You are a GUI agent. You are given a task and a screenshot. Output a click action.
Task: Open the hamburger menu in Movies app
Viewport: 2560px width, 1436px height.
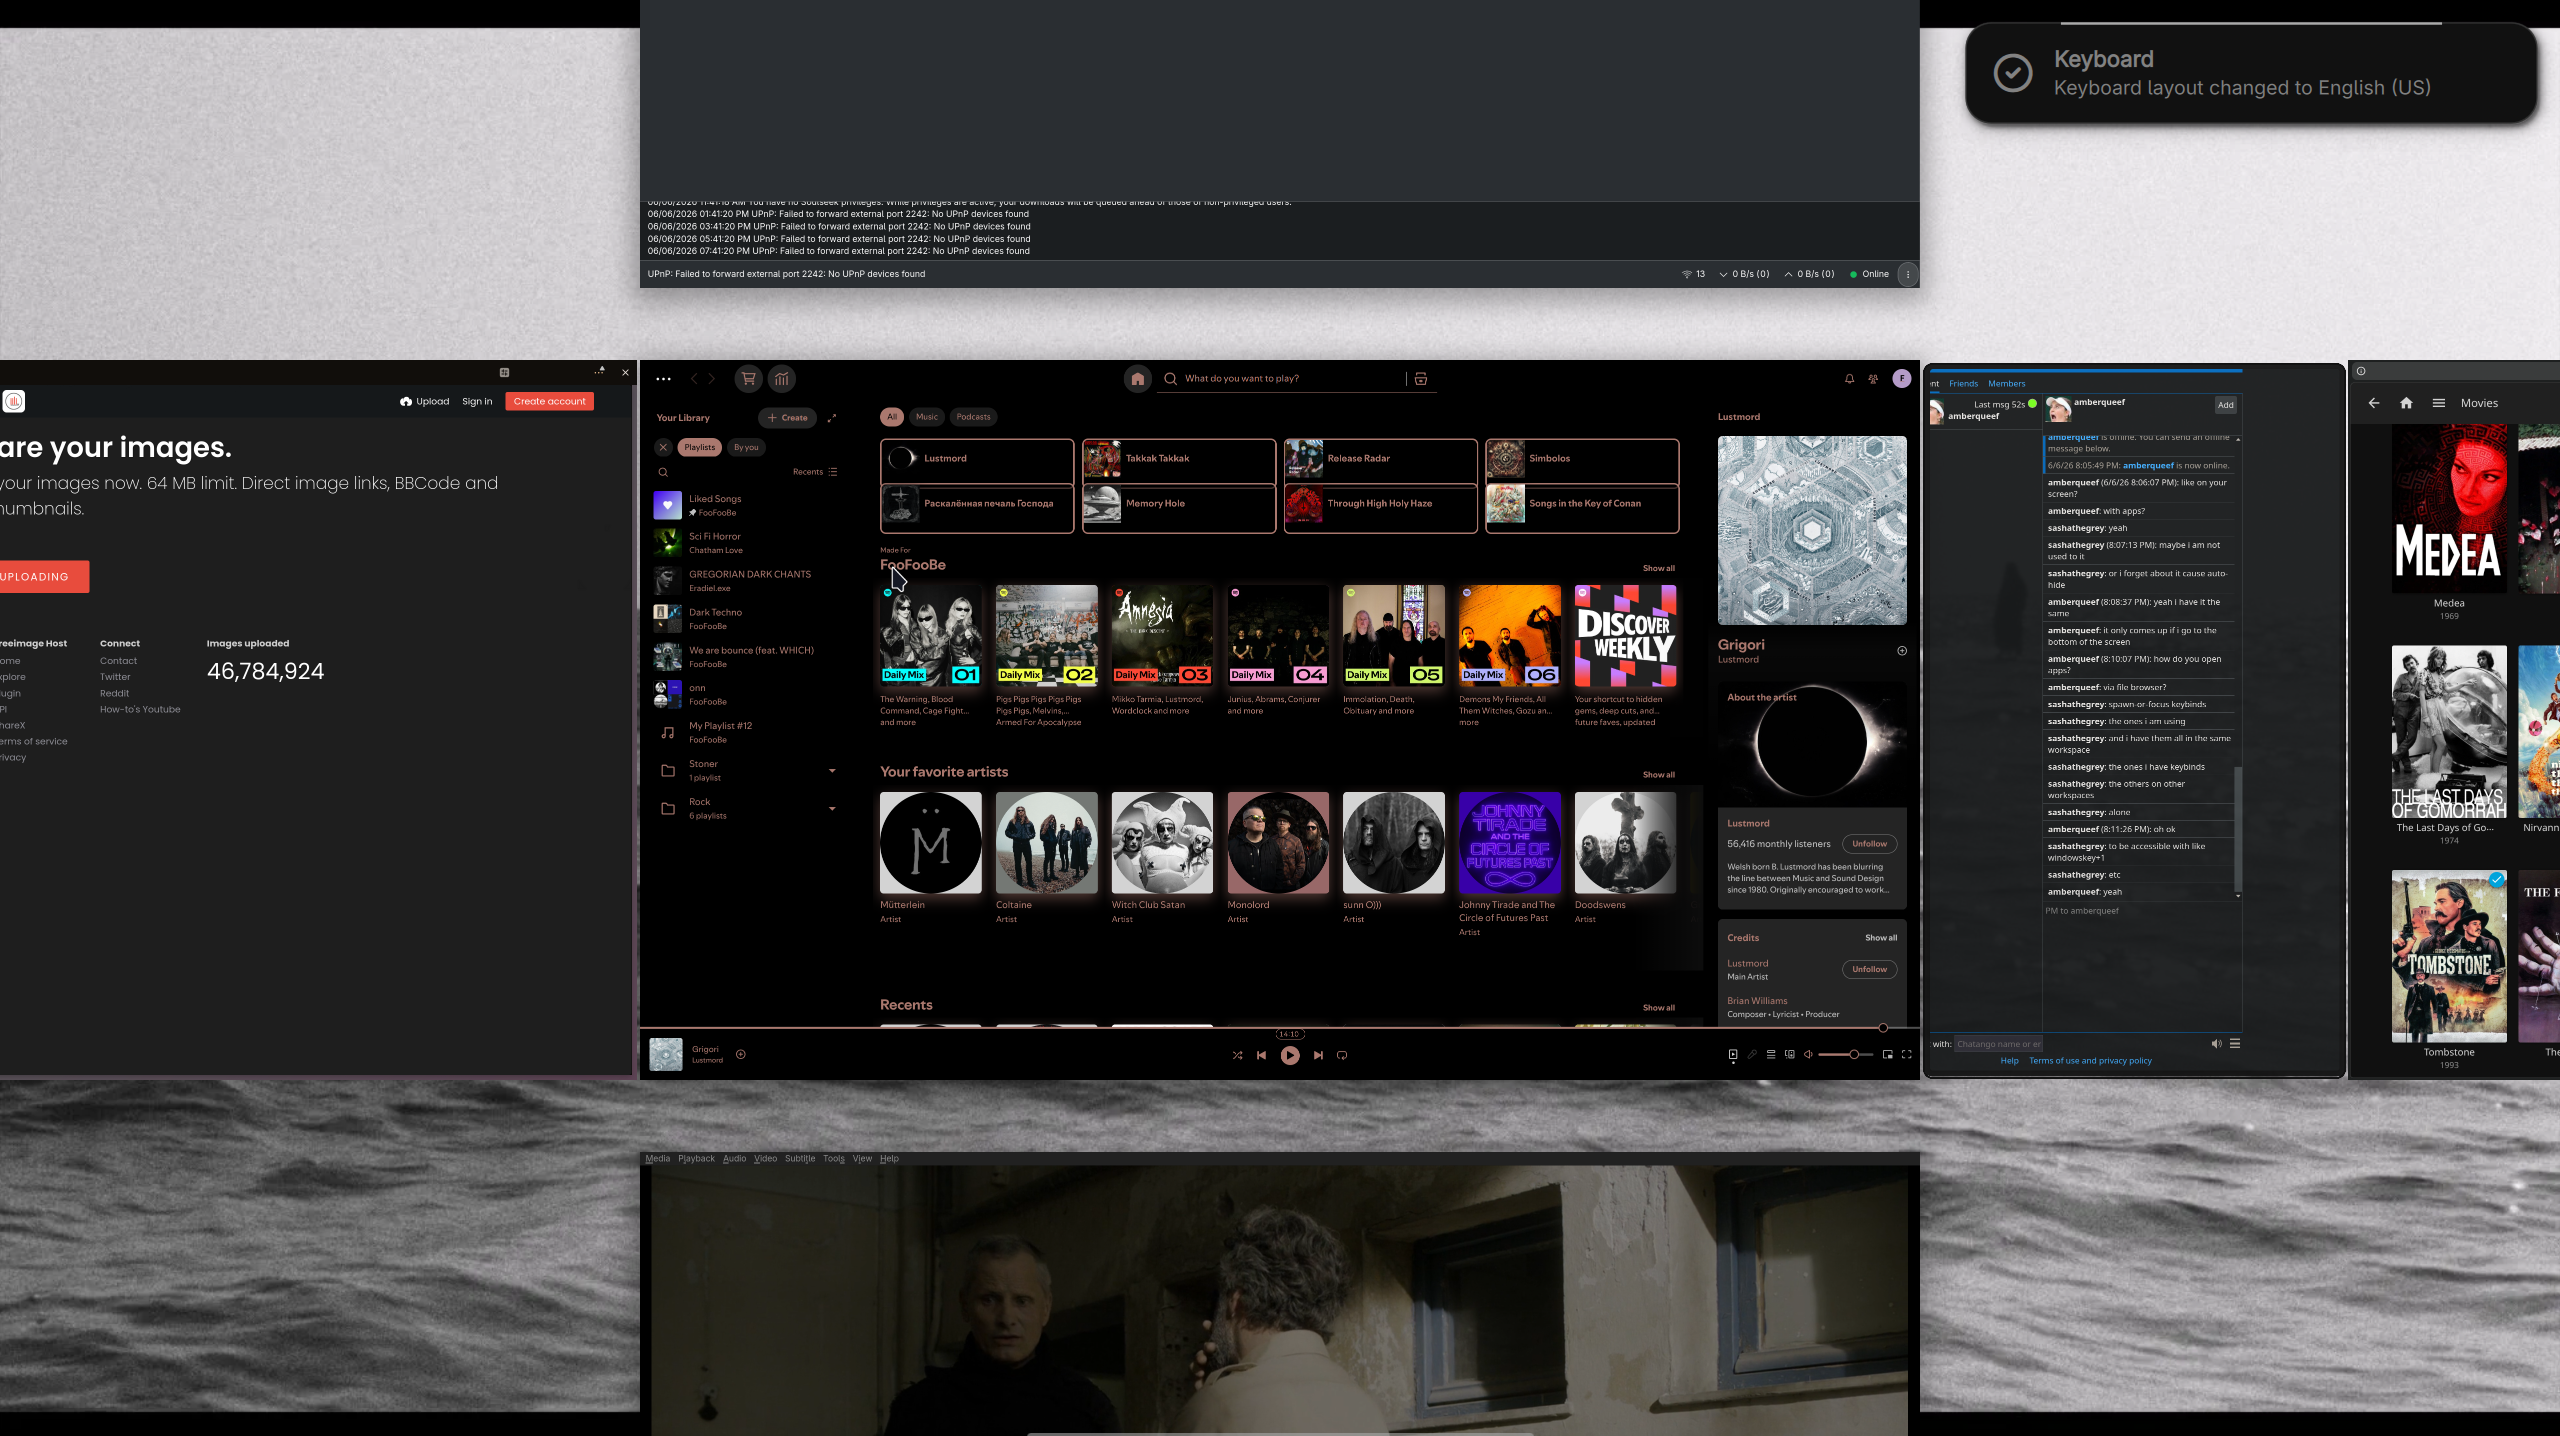2439,403
